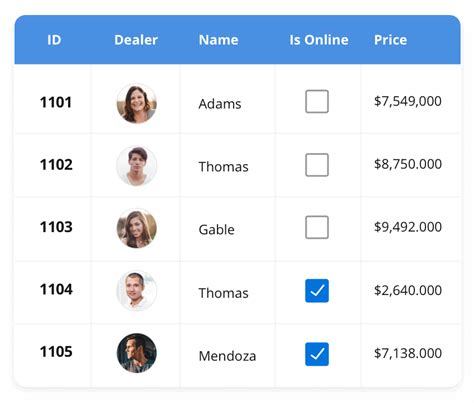Tick the online checkbox for Gable
Image resolution: width=474 pixels, height=403 pixels.
coord(317,227)
